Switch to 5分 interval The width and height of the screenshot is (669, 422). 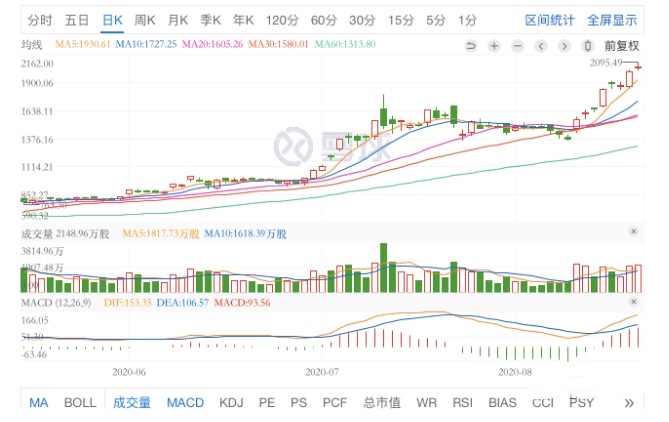click(x=436, y=20)
